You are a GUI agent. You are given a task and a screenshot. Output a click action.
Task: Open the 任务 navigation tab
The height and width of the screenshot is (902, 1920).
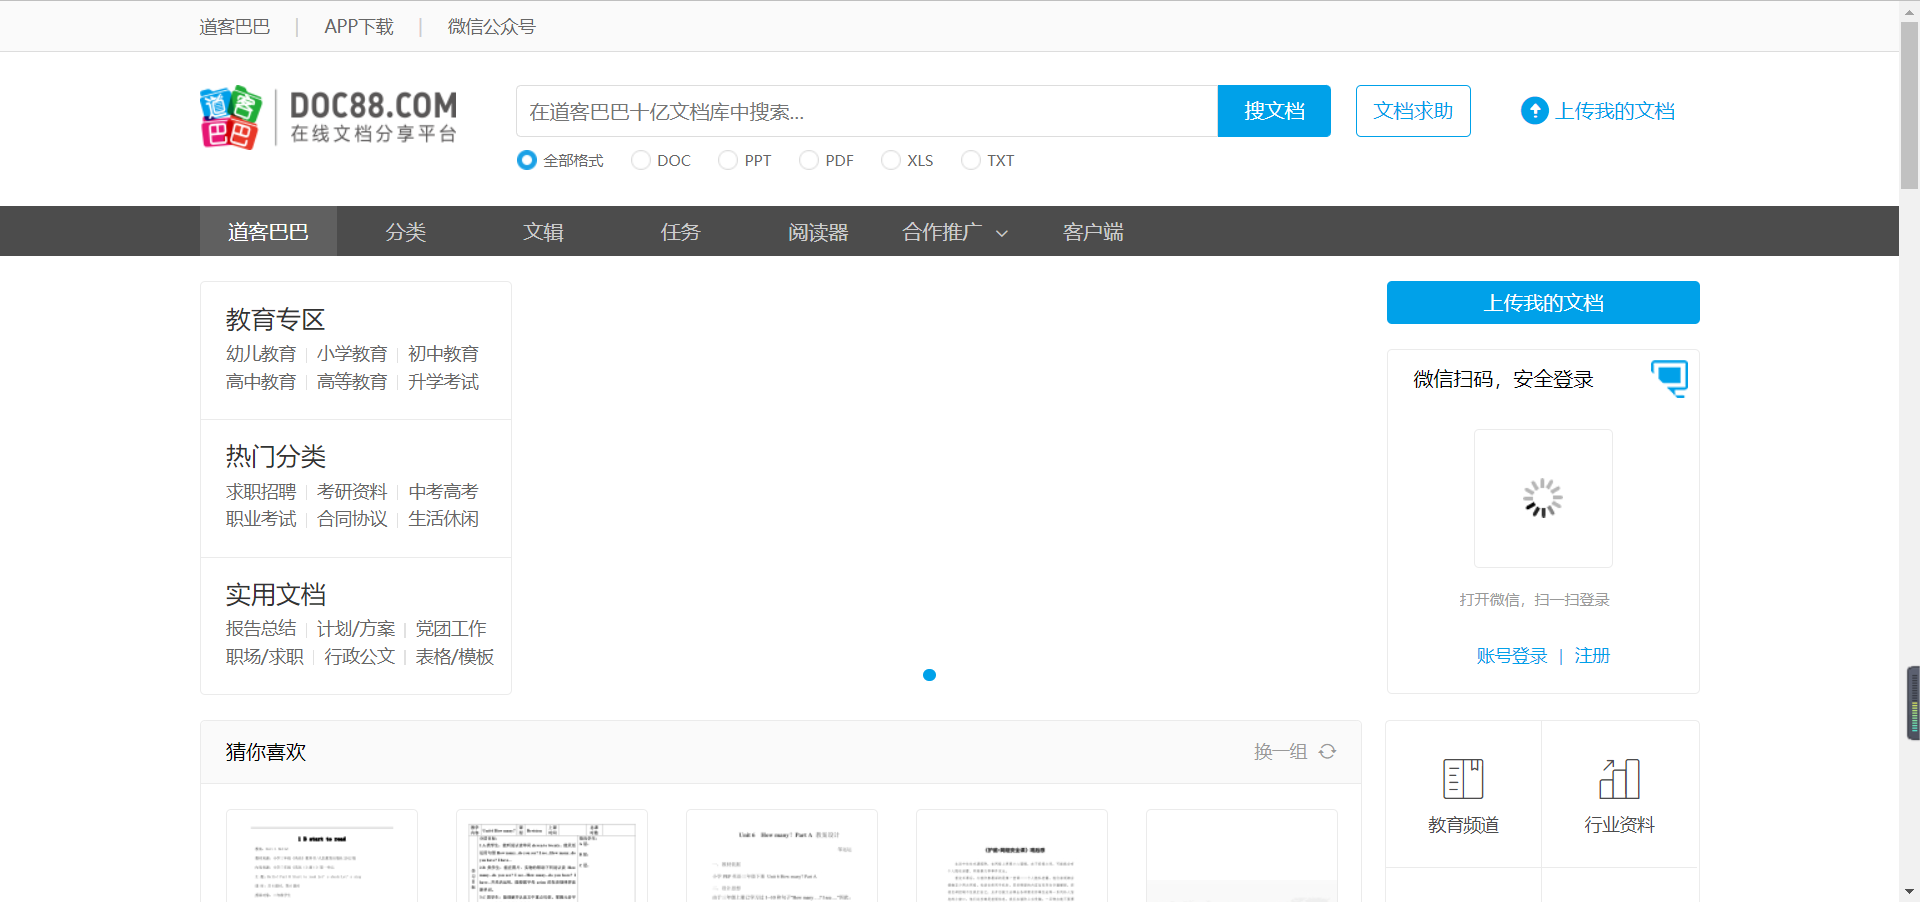(x=681, y=232)
